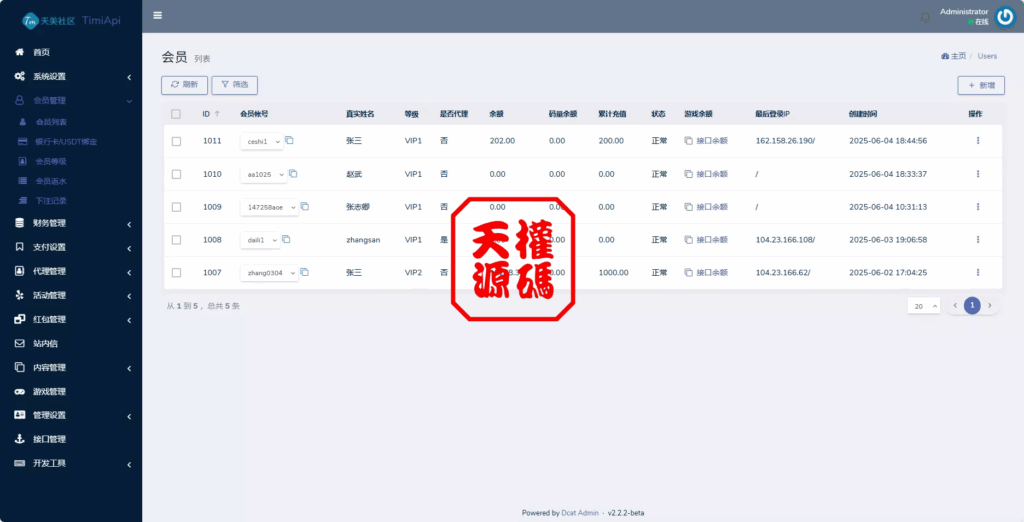Open the ceshi1 account dropdown
Image resolution: width=1024 pixels, height=522 pixels.
pyautogui.click(x=262, y=141)
